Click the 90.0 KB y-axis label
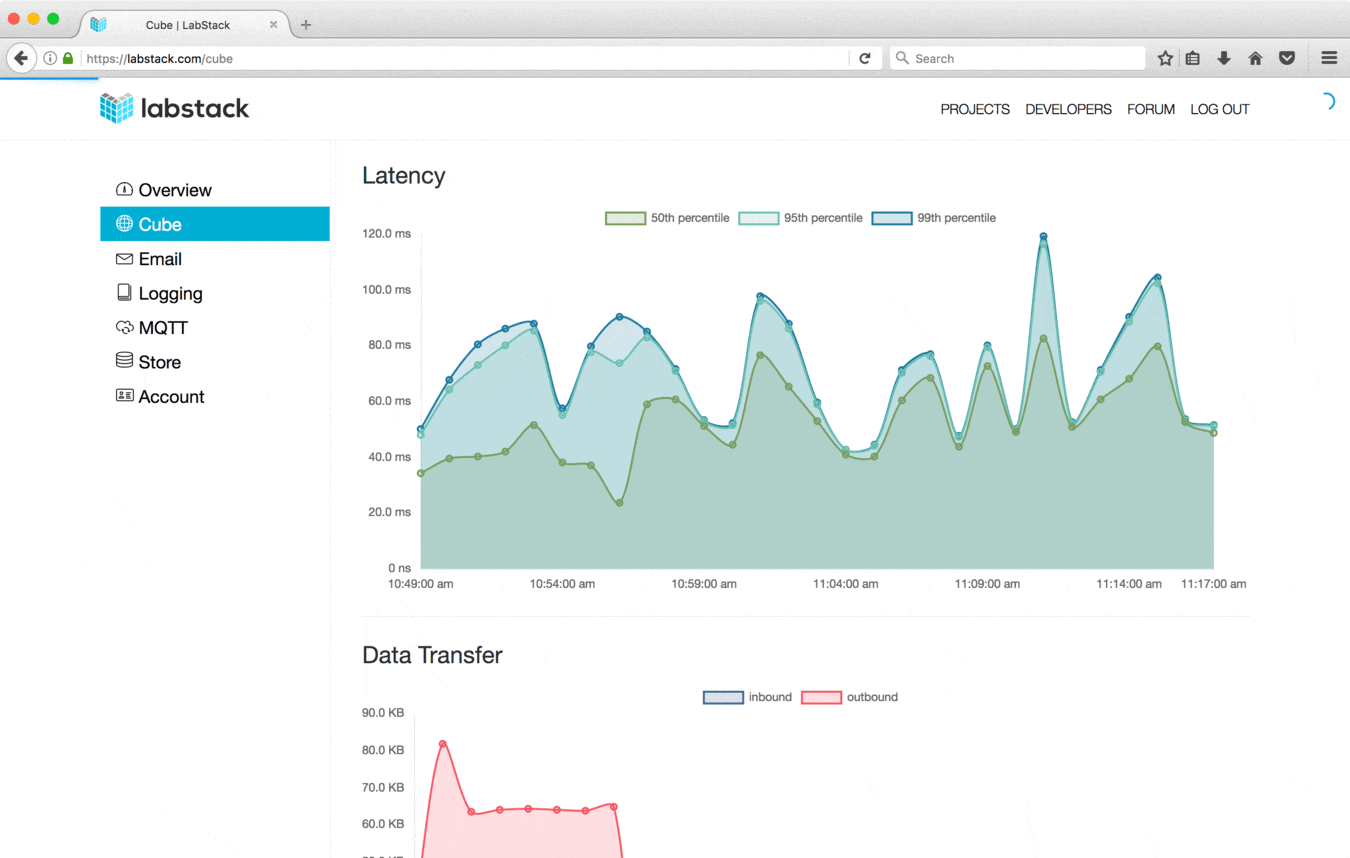This screenshot has width=1350, height=858. (x=383, y=713)
